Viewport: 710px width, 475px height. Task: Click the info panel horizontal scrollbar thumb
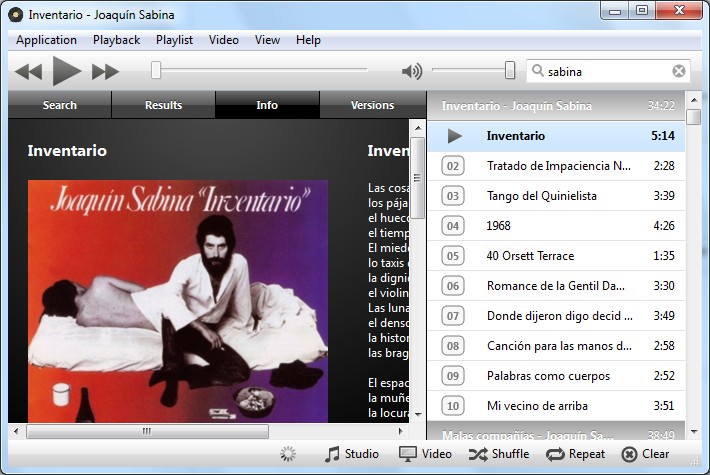[x=147, y=431]
